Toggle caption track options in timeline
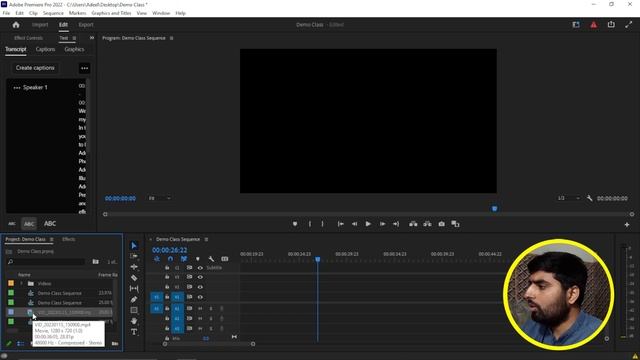 [x=224, y=259]
